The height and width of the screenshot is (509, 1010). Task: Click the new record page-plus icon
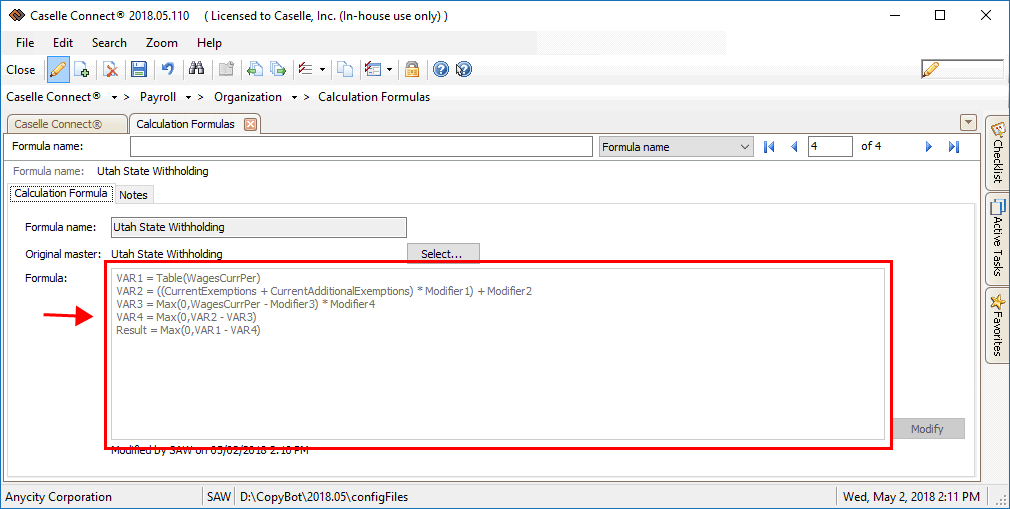coord(82,69)
